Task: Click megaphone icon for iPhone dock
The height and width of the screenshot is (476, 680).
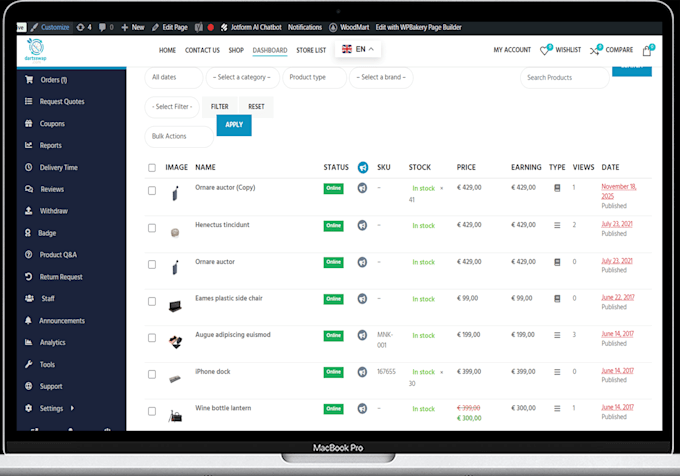Action: click(x=362, y=372)
